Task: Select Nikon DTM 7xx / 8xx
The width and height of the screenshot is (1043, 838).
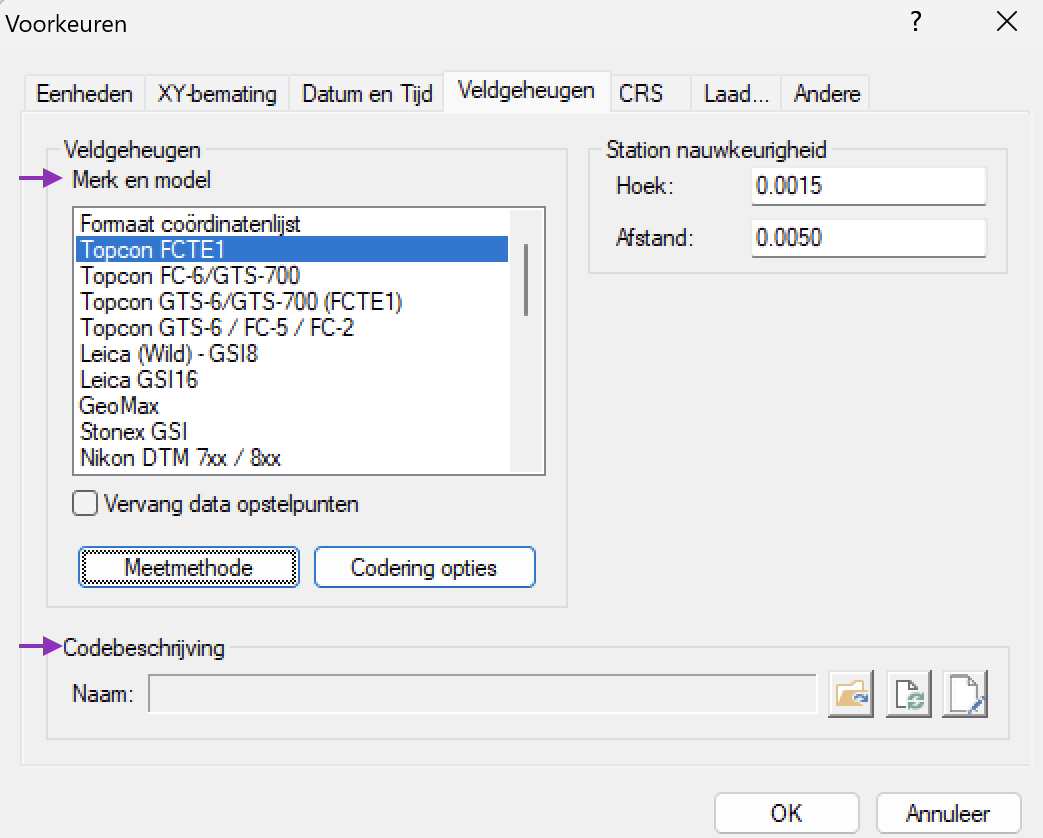Action: tap(293, 458)
